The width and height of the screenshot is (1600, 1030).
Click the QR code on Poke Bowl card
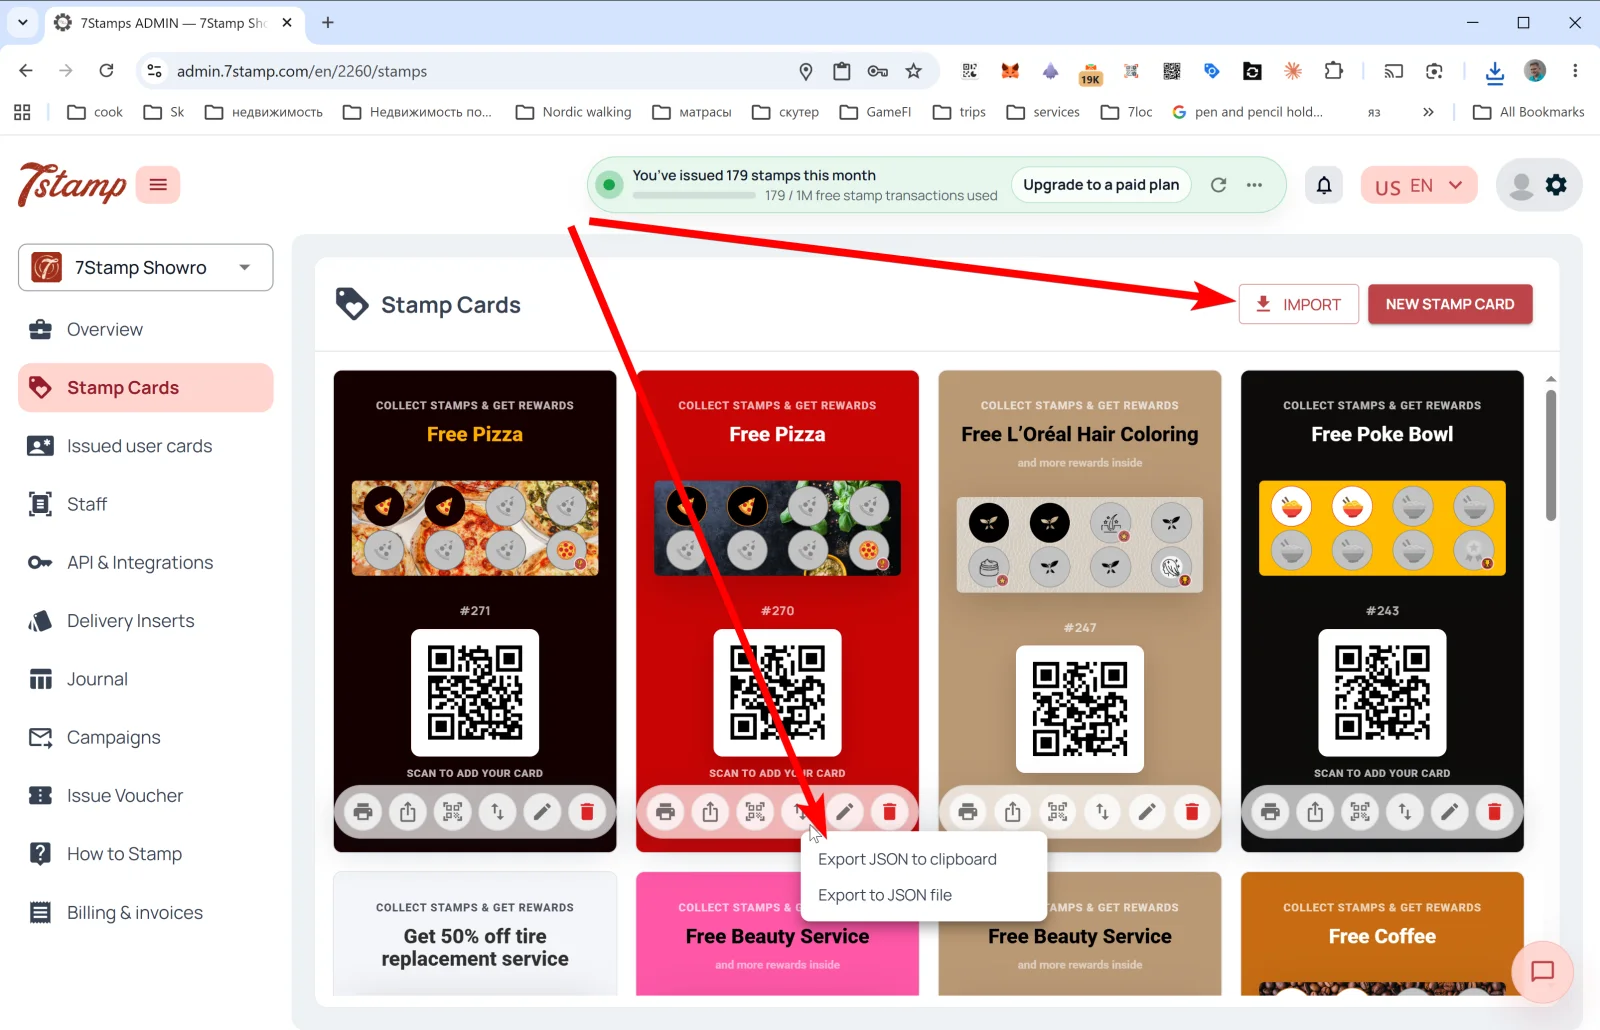tap(1382, 693)
